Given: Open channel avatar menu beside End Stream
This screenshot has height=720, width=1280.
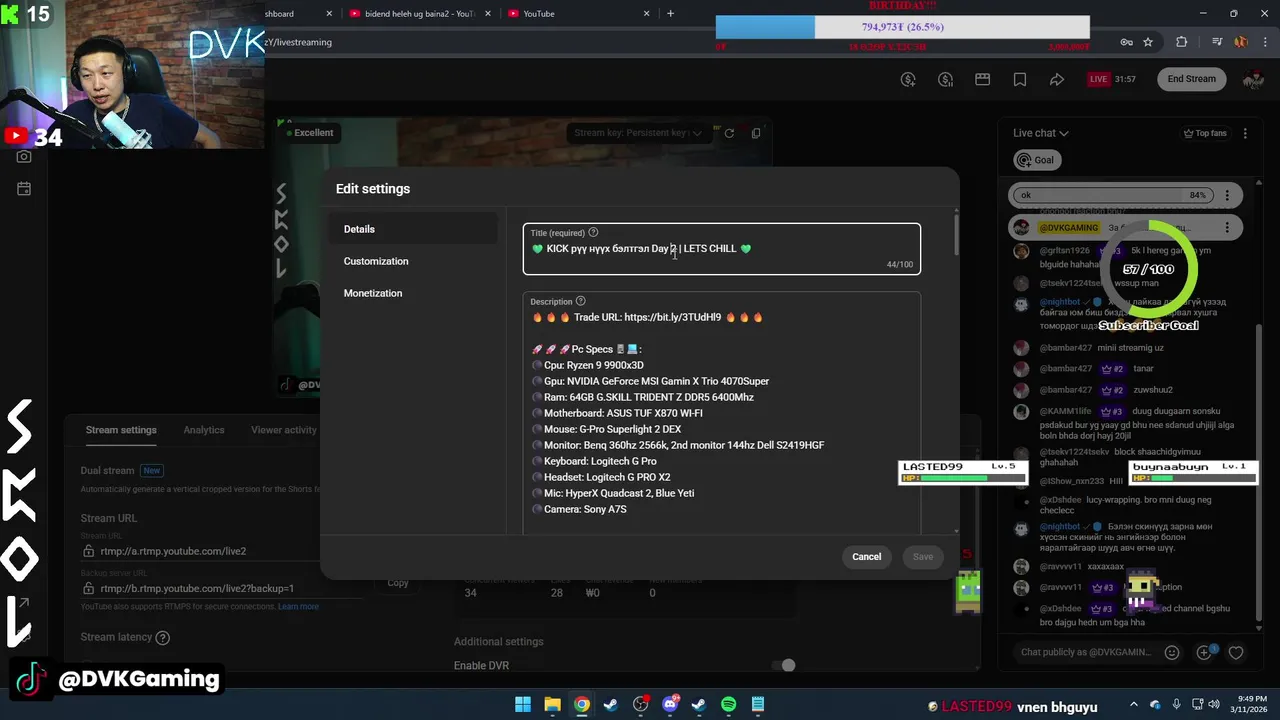Looking at the screenshot, I should 1253,79.
